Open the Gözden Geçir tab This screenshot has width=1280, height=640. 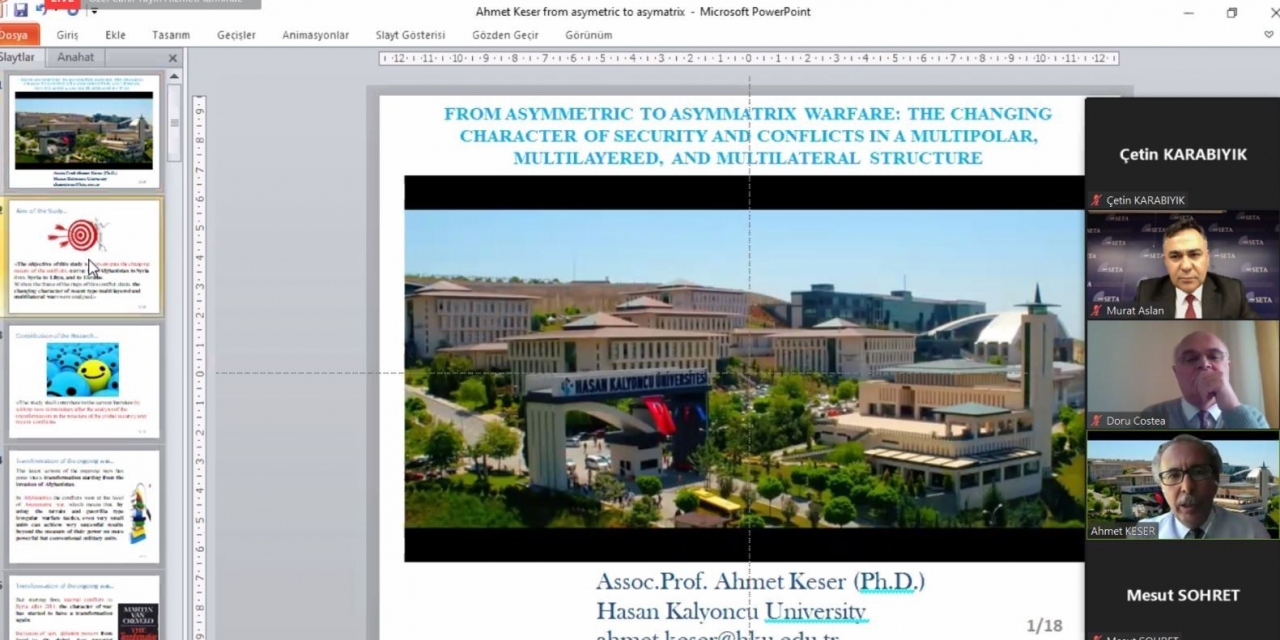tap(506, 35)
